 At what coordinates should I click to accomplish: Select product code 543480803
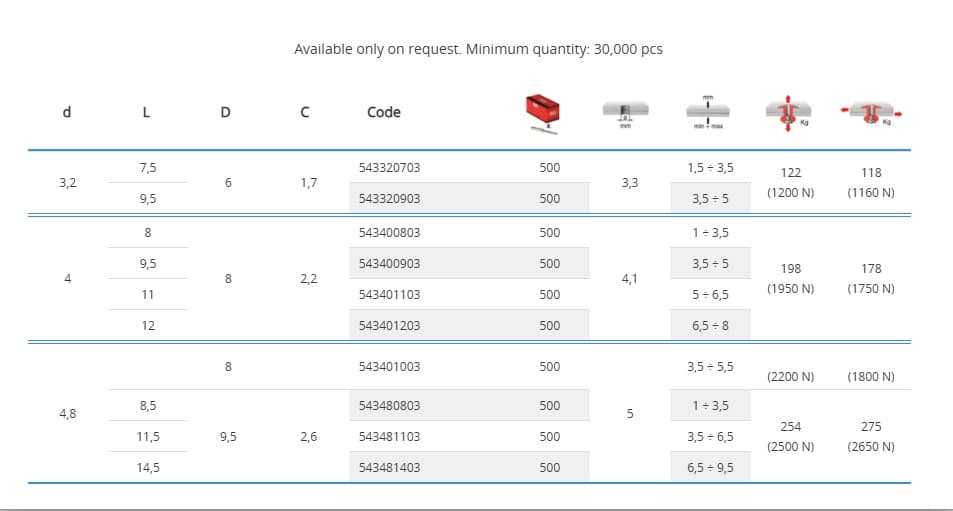[389, 406]
